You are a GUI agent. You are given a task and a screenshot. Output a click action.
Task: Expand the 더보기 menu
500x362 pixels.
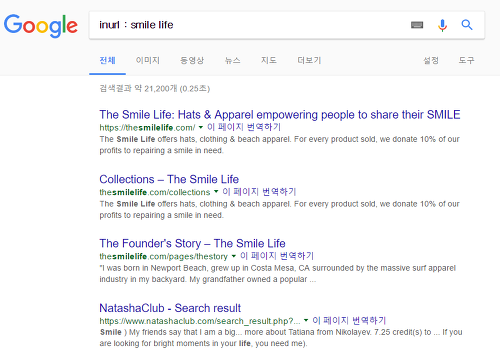(x=309, y=60)
